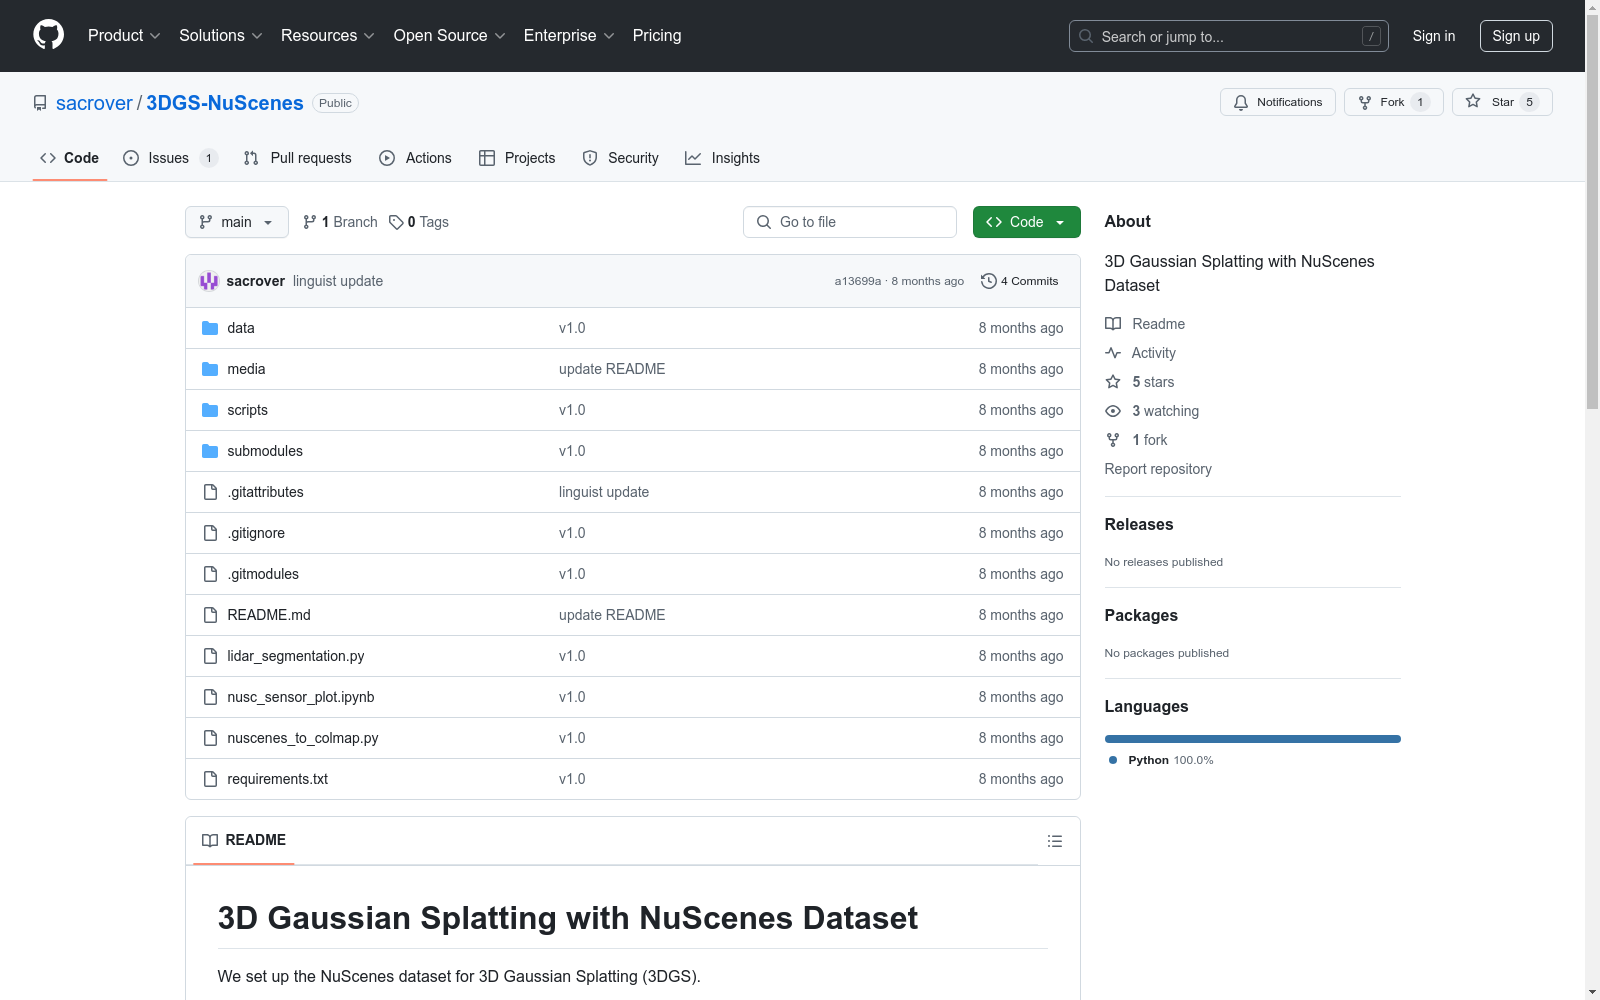The image size is (1600, 1000).
Task: Click the scripts folder icon
Action: coord(210,410)
